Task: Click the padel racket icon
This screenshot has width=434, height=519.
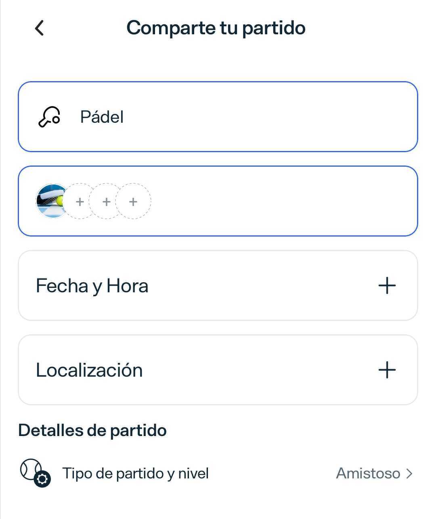Action: point(49,117)
